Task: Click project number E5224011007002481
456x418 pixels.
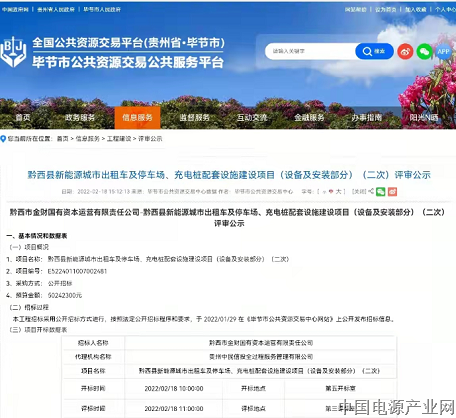Action: (77, 271)
